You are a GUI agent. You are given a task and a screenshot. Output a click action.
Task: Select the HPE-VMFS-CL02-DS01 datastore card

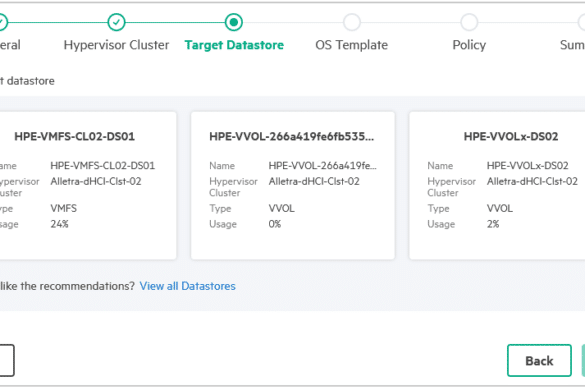point(88,185)
